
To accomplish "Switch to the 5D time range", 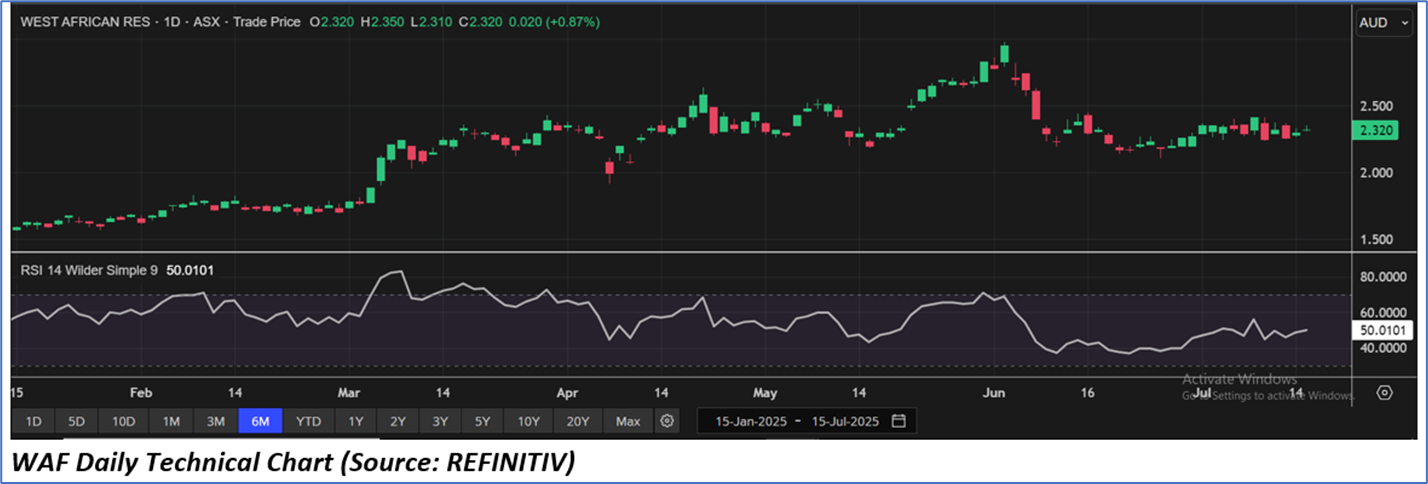I will point(76,421).
